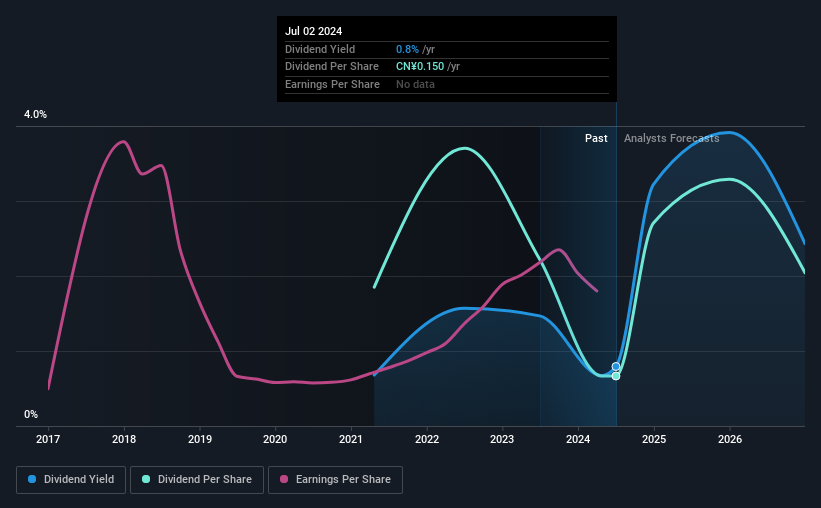
Task: Click the 4.0% y-axis label
Action: pyautogui.click(x=35, y=114)
